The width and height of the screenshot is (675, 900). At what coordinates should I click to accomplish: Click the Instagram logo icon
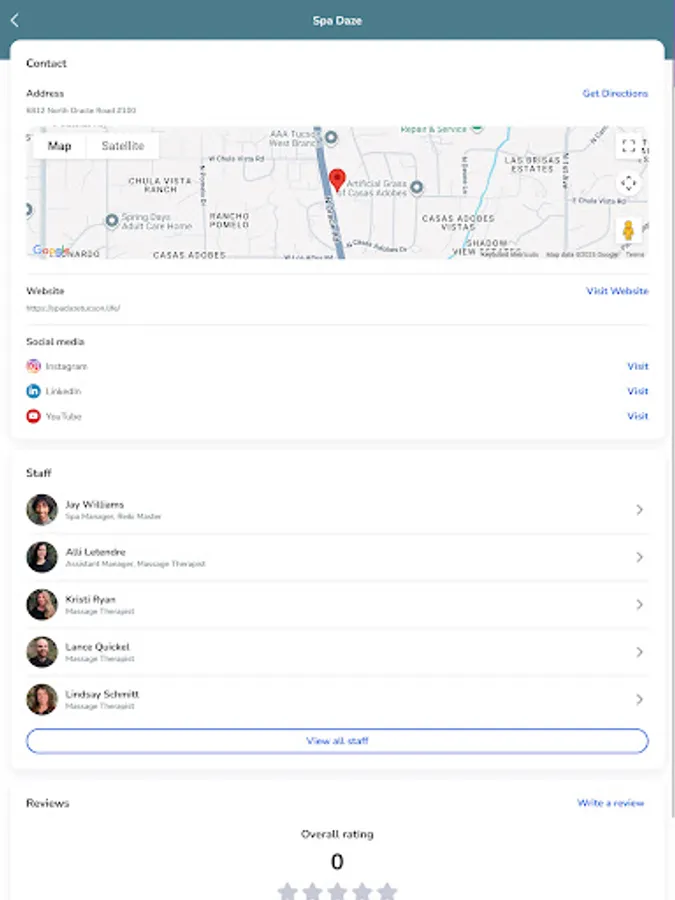[x=33, y=366]
